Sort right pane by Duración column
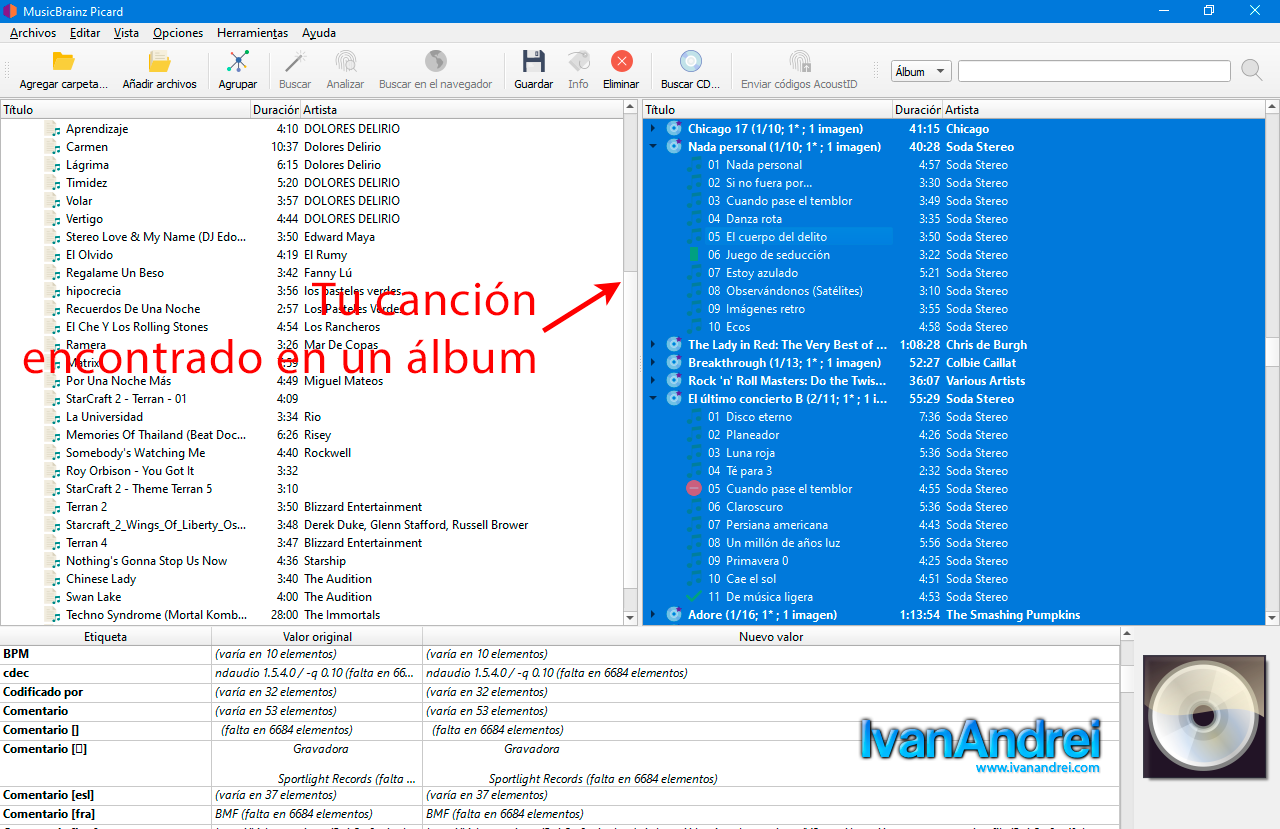 [x=918, y=110]
